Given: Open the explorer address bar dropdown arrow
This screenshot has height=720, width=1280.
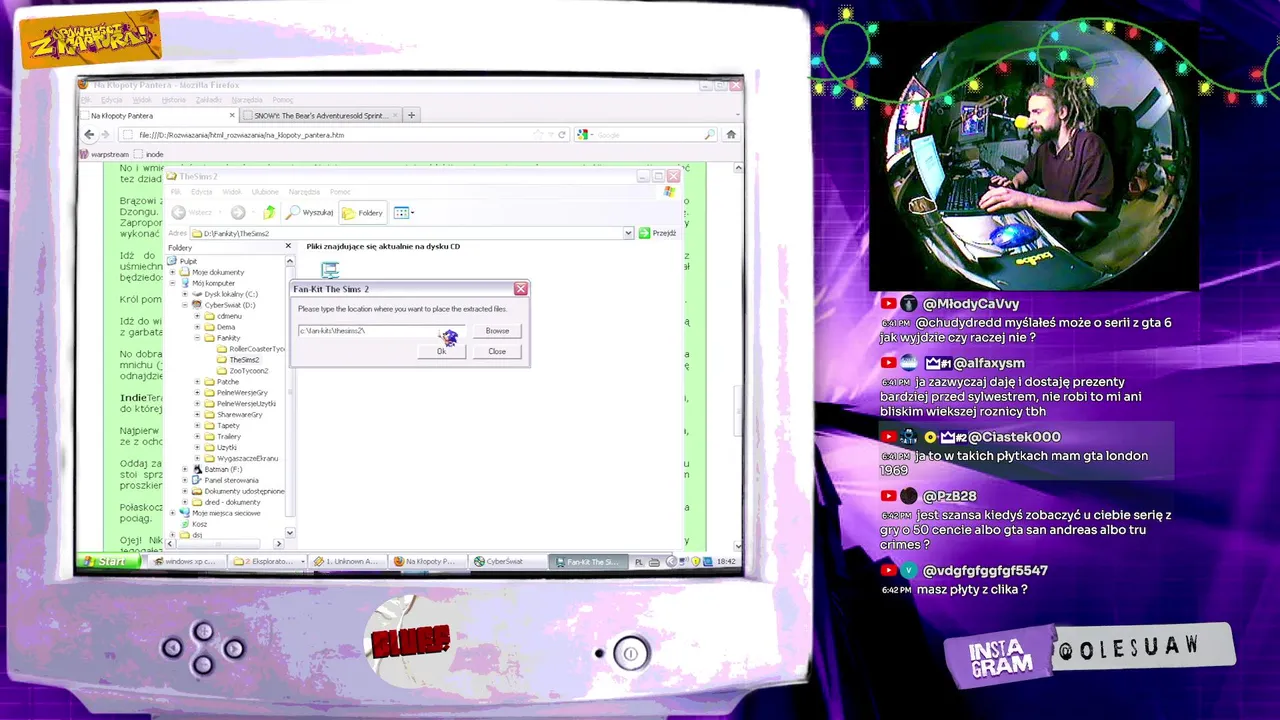Looking at the screenshot, I should pyautogui.click(x=628, y=233).
